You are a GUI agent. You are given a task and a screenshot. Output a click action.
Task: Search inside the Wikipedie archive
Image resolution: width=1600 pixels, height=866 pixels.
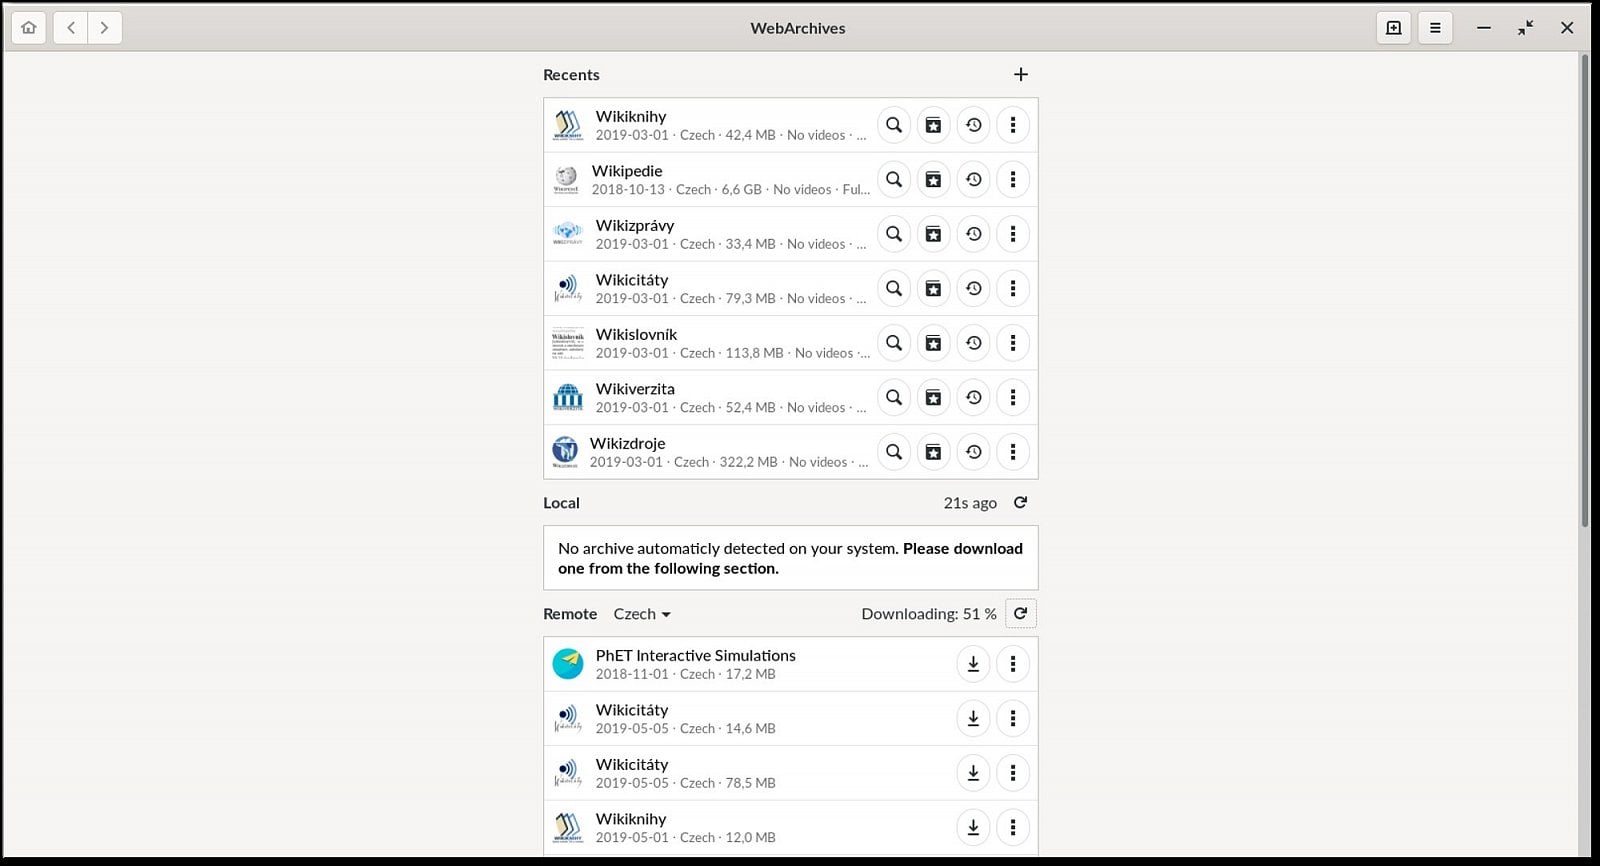click(x=894, y=179)
